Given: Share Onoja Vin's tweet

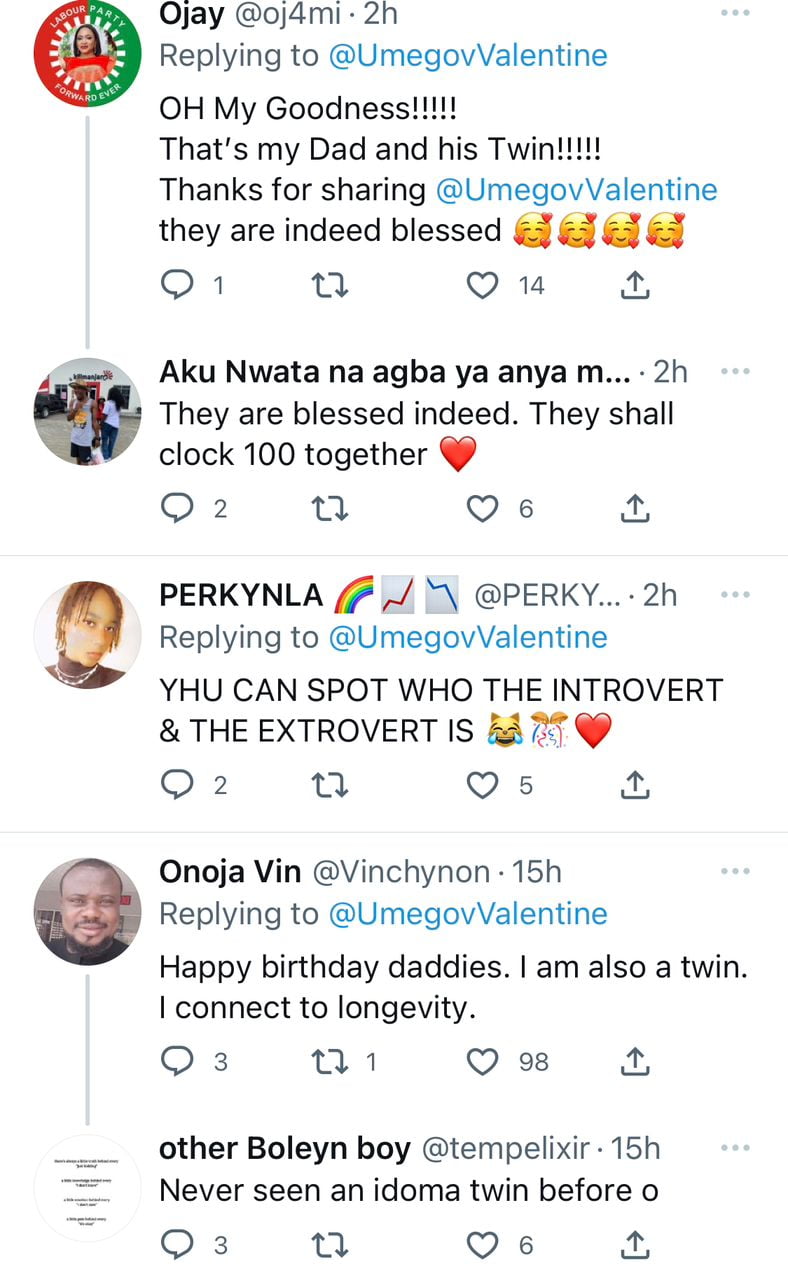Looking at the screenshot, I should click(x=636, y=1061).
